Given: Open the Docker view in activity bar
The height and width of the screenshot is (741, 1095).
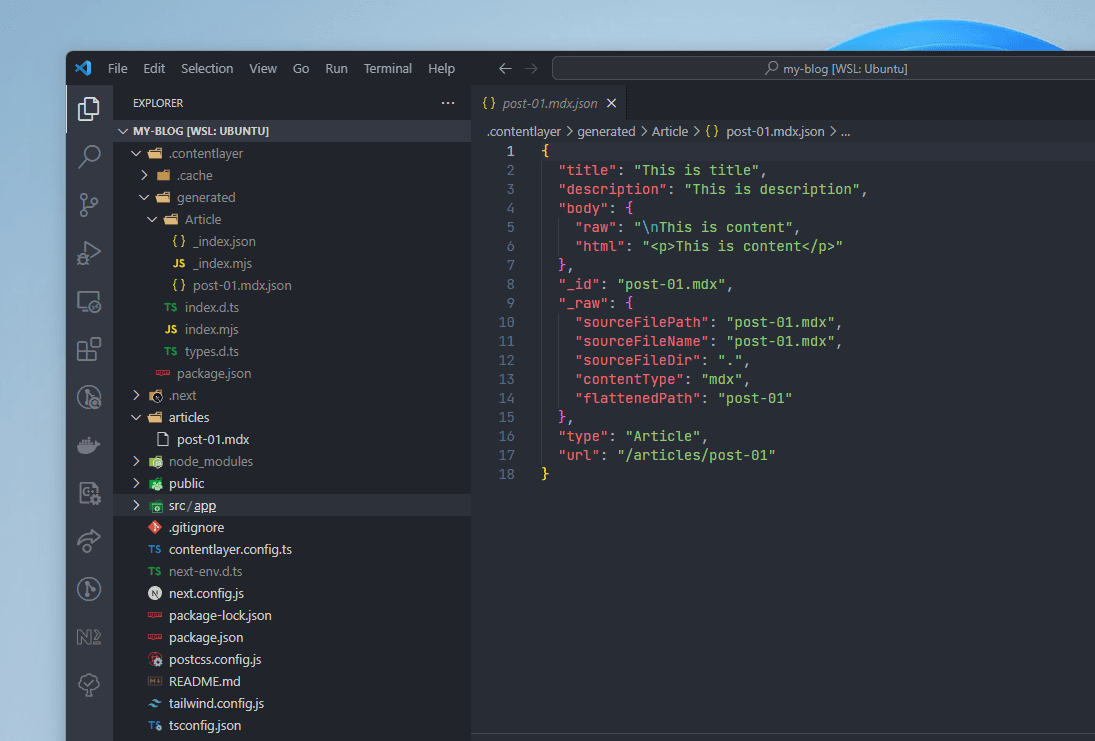Looking at the screenshot, I should 89,445.
